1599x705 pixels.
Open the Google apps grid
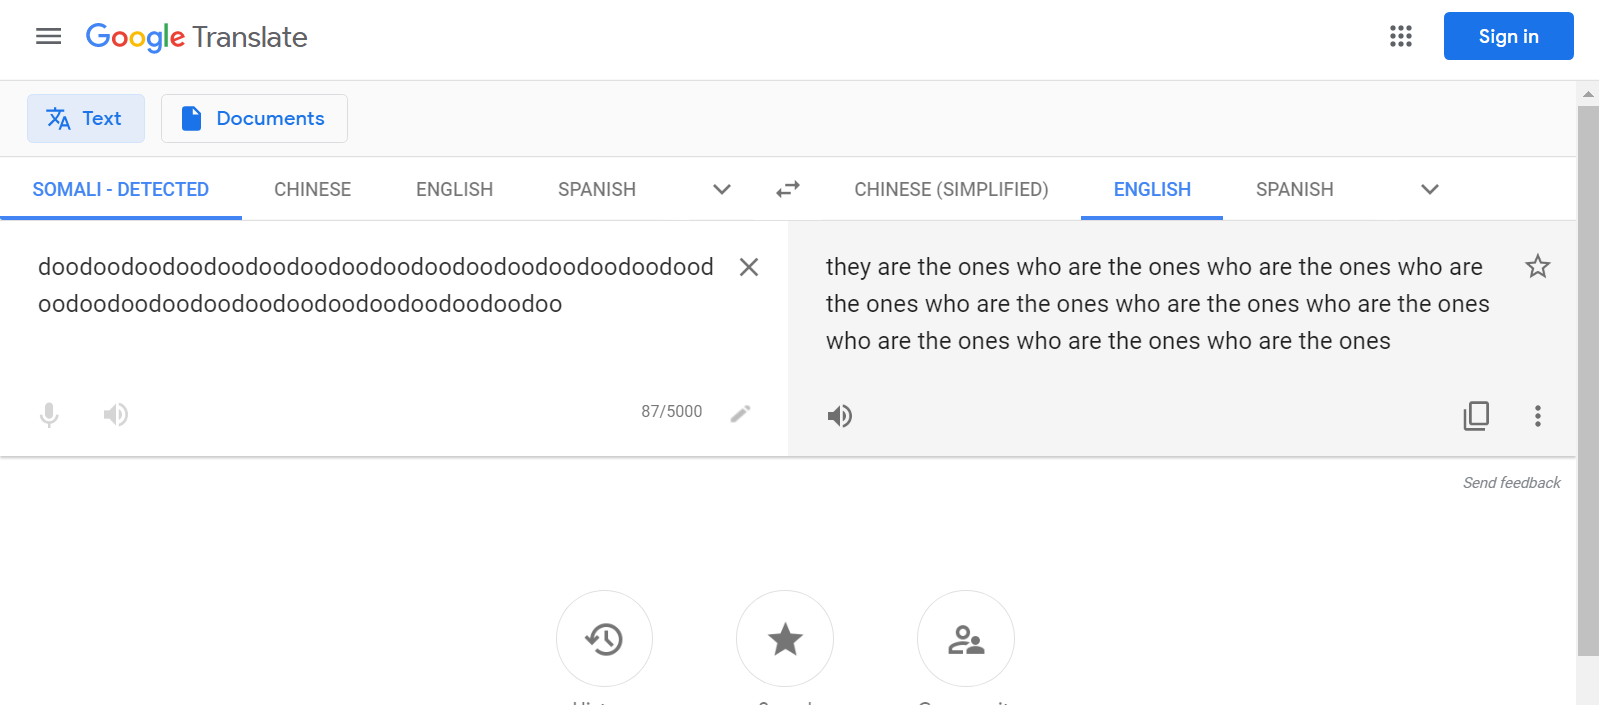point(1400,37)
